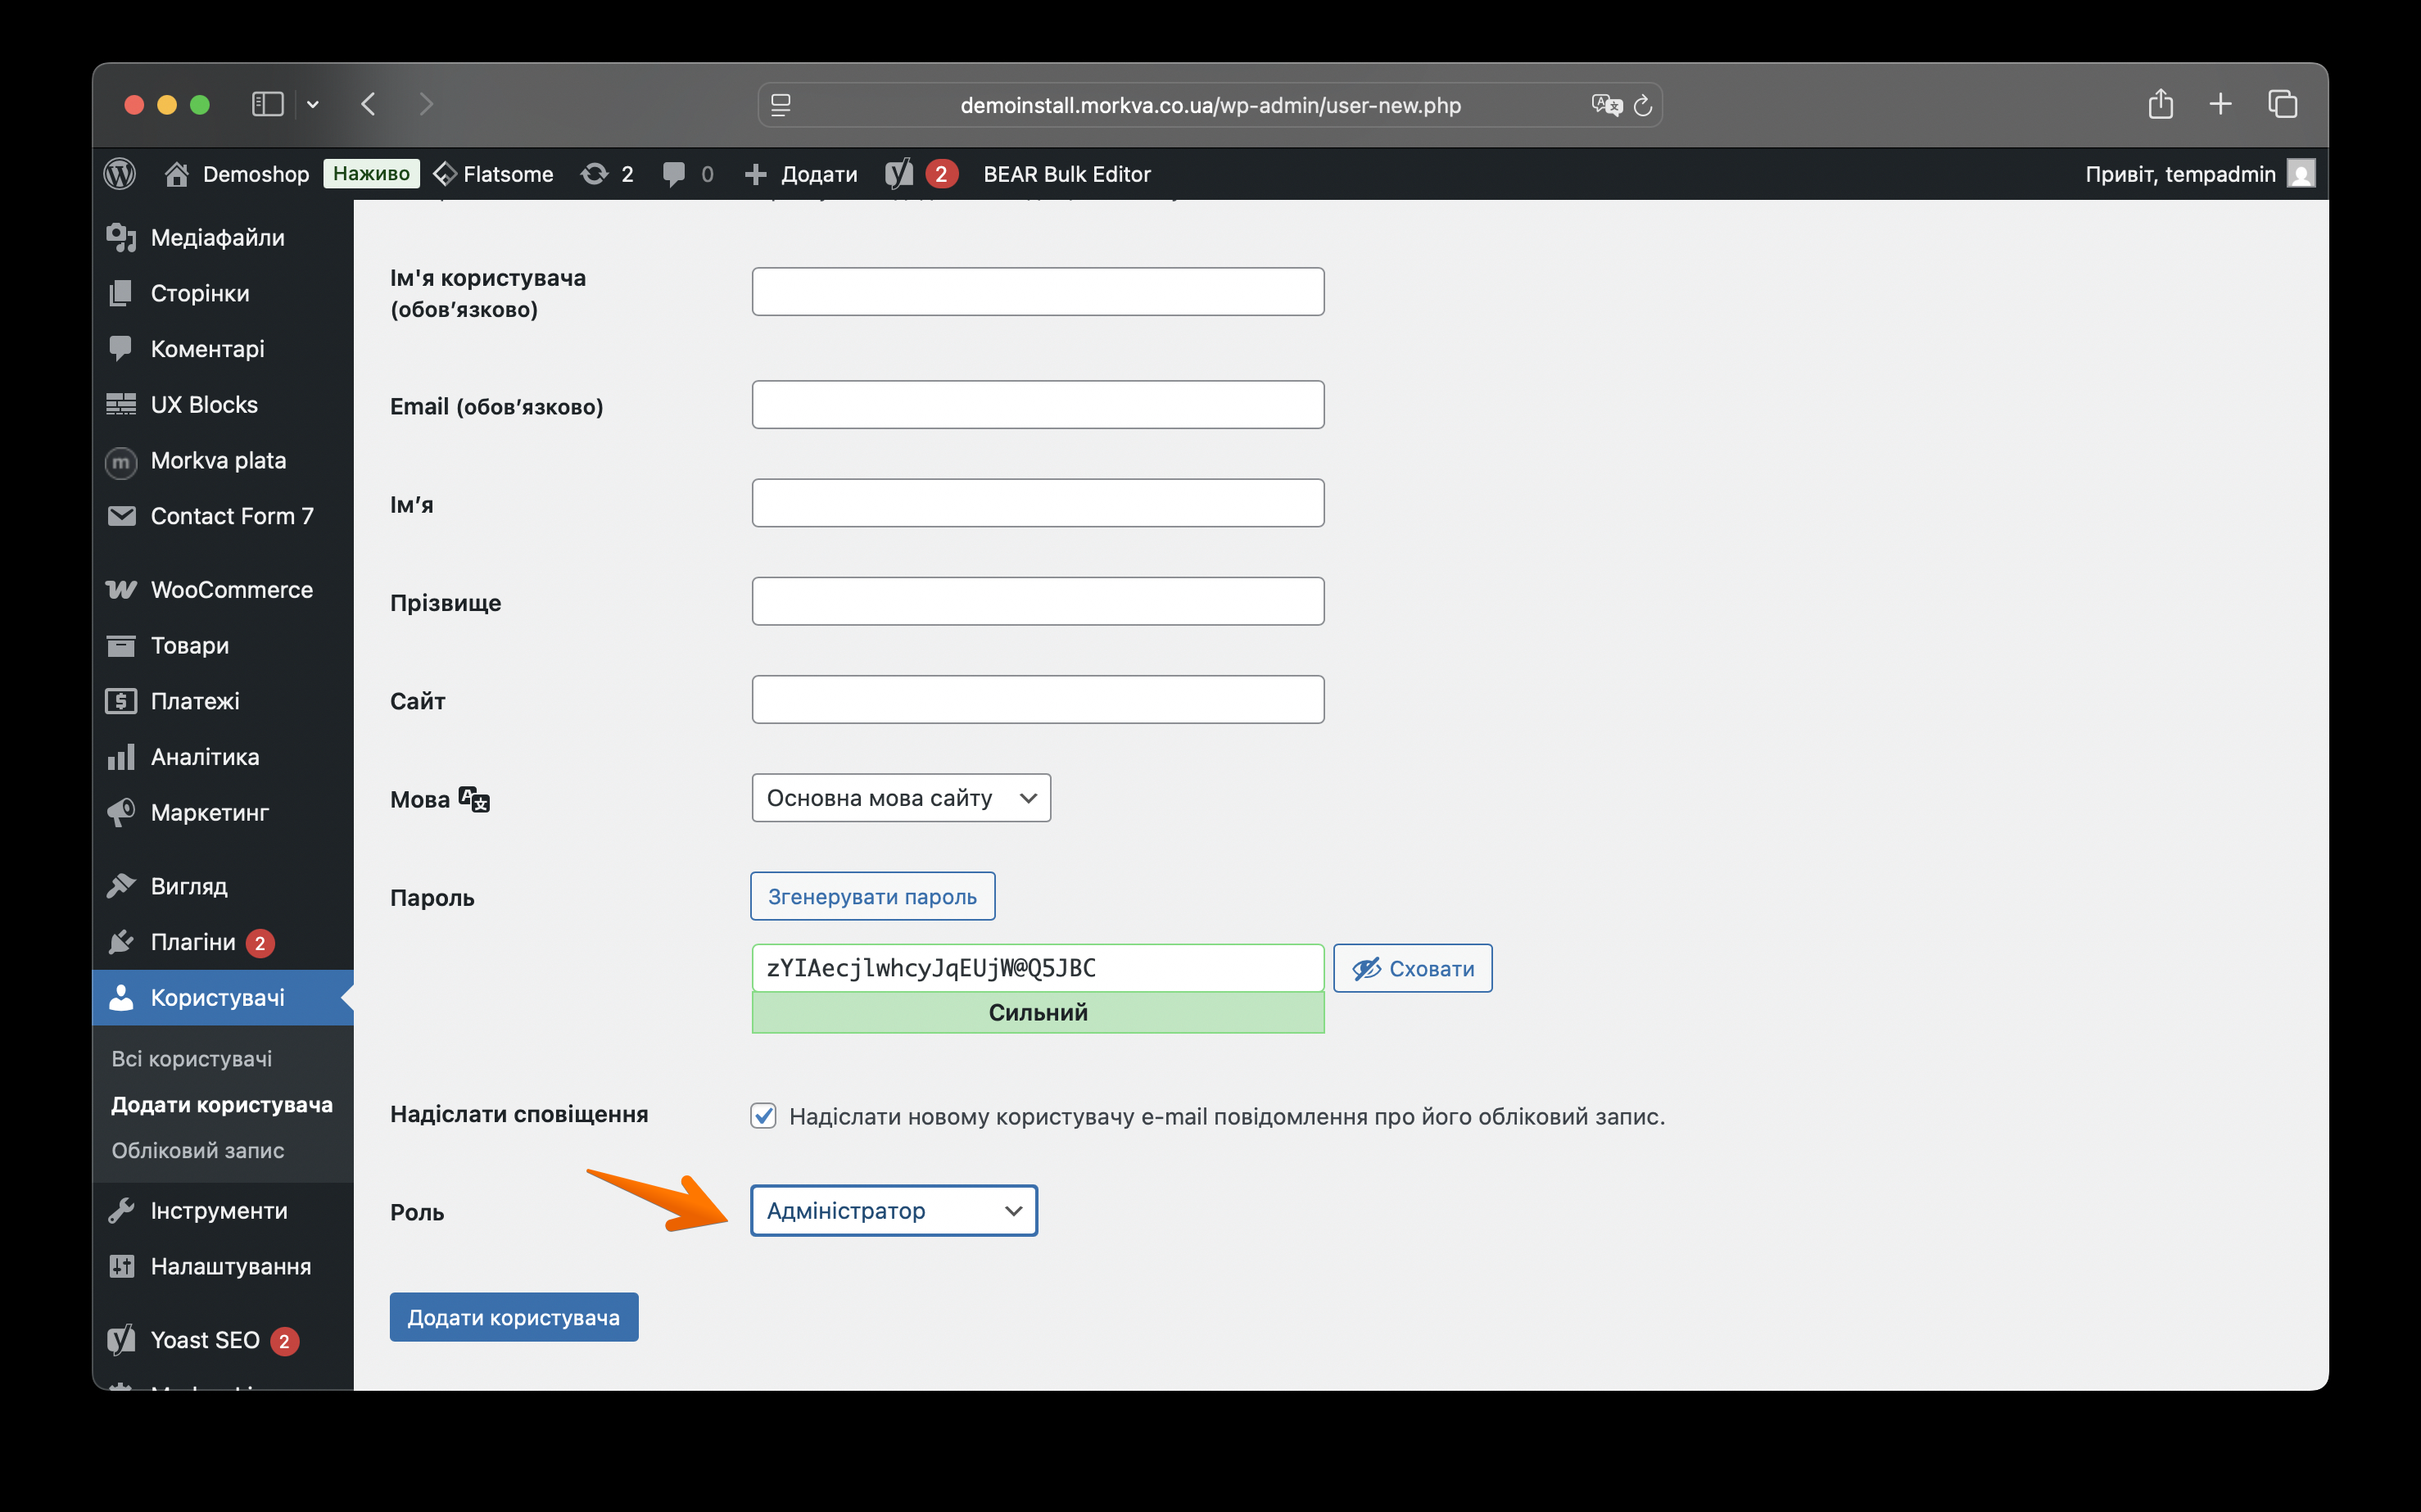Open the comments bubble in admin bar

(x=687, y=174)
